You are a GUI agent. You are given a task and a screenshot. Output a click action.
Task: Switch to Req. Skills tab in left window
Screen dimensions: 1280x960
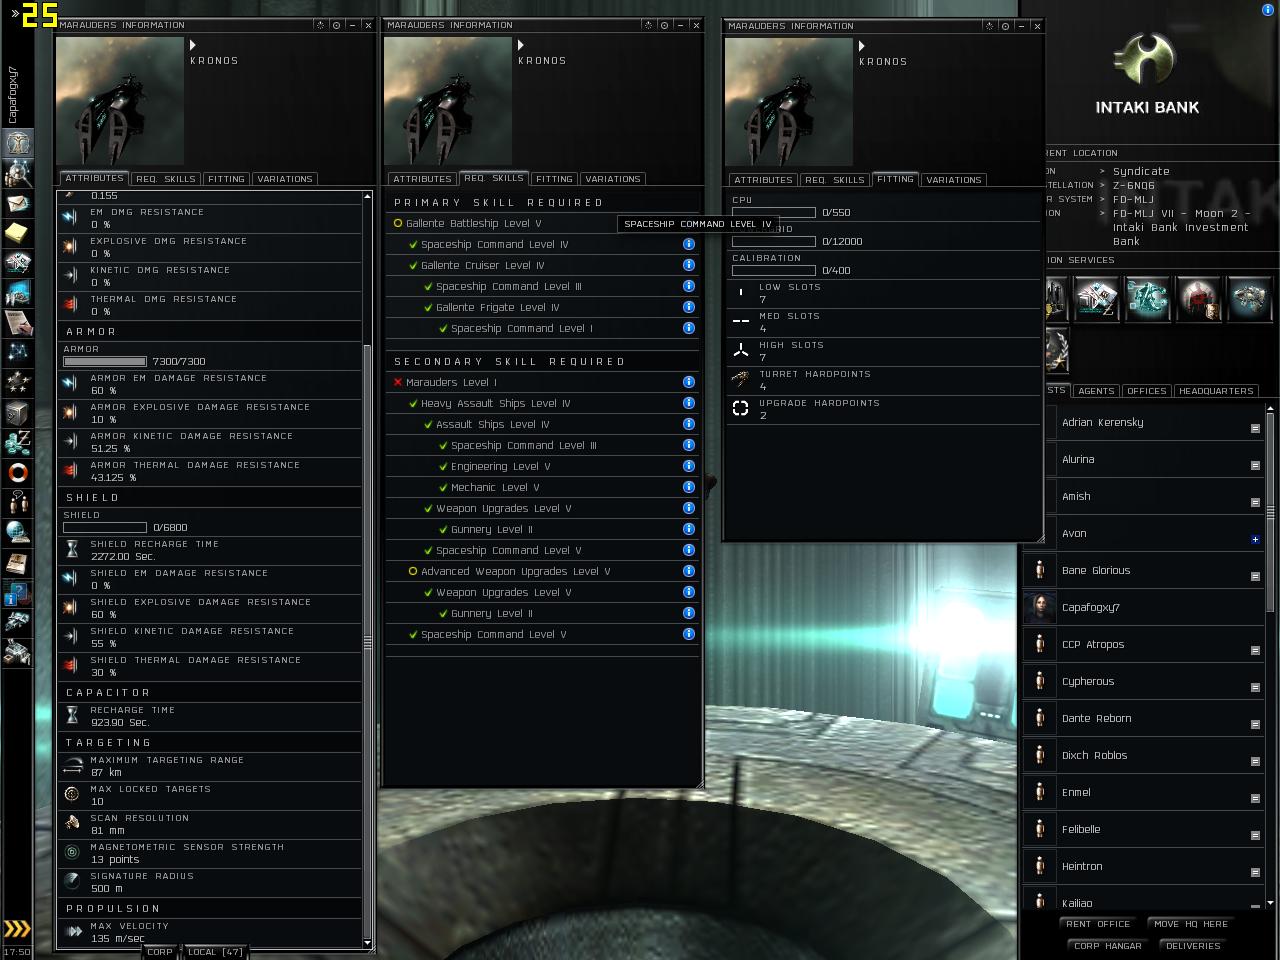click(166, 179)
